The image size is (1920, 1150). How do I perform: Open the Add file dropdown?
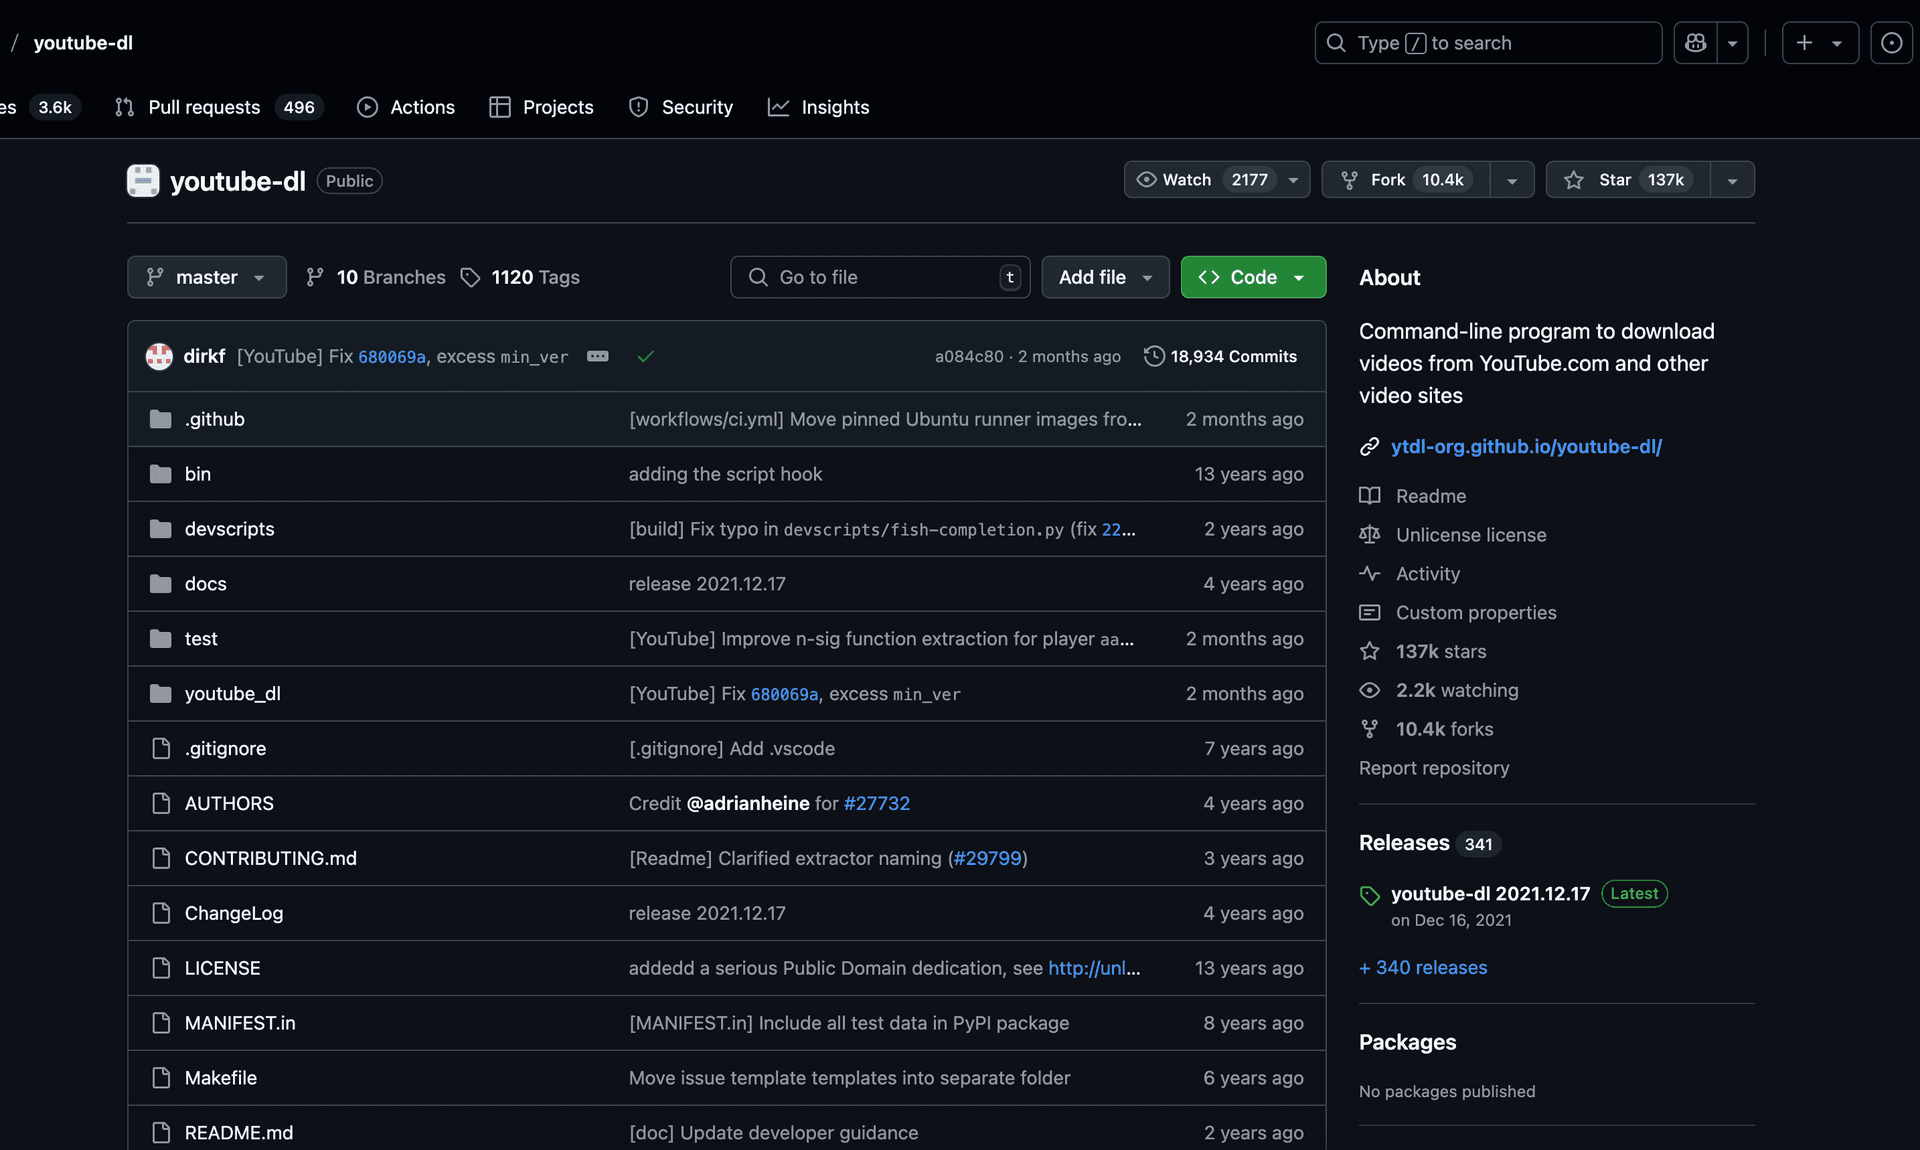coord(1105,277)
